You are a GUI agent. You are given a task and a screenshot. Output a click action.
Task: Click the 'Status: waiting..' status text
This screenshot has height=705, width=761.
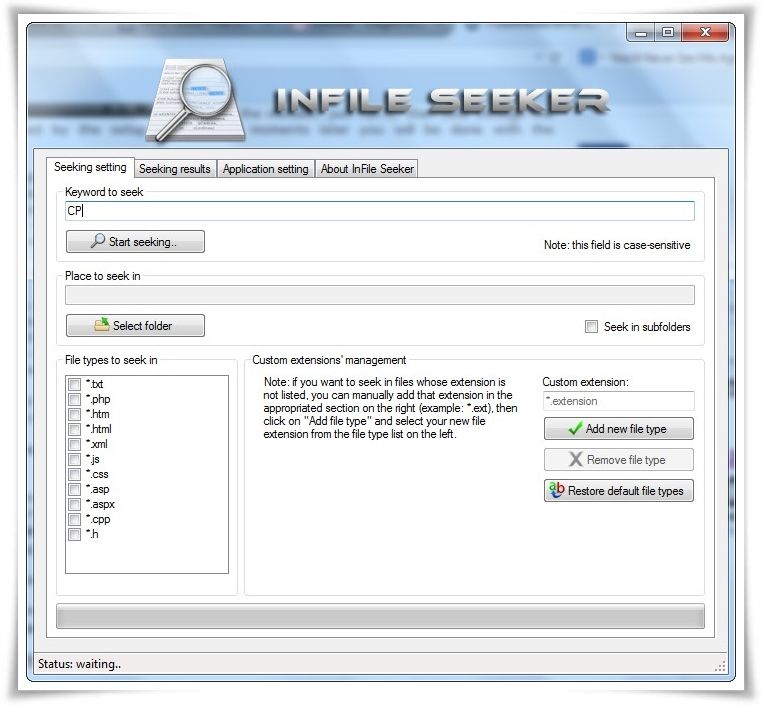tap(80, 664)
